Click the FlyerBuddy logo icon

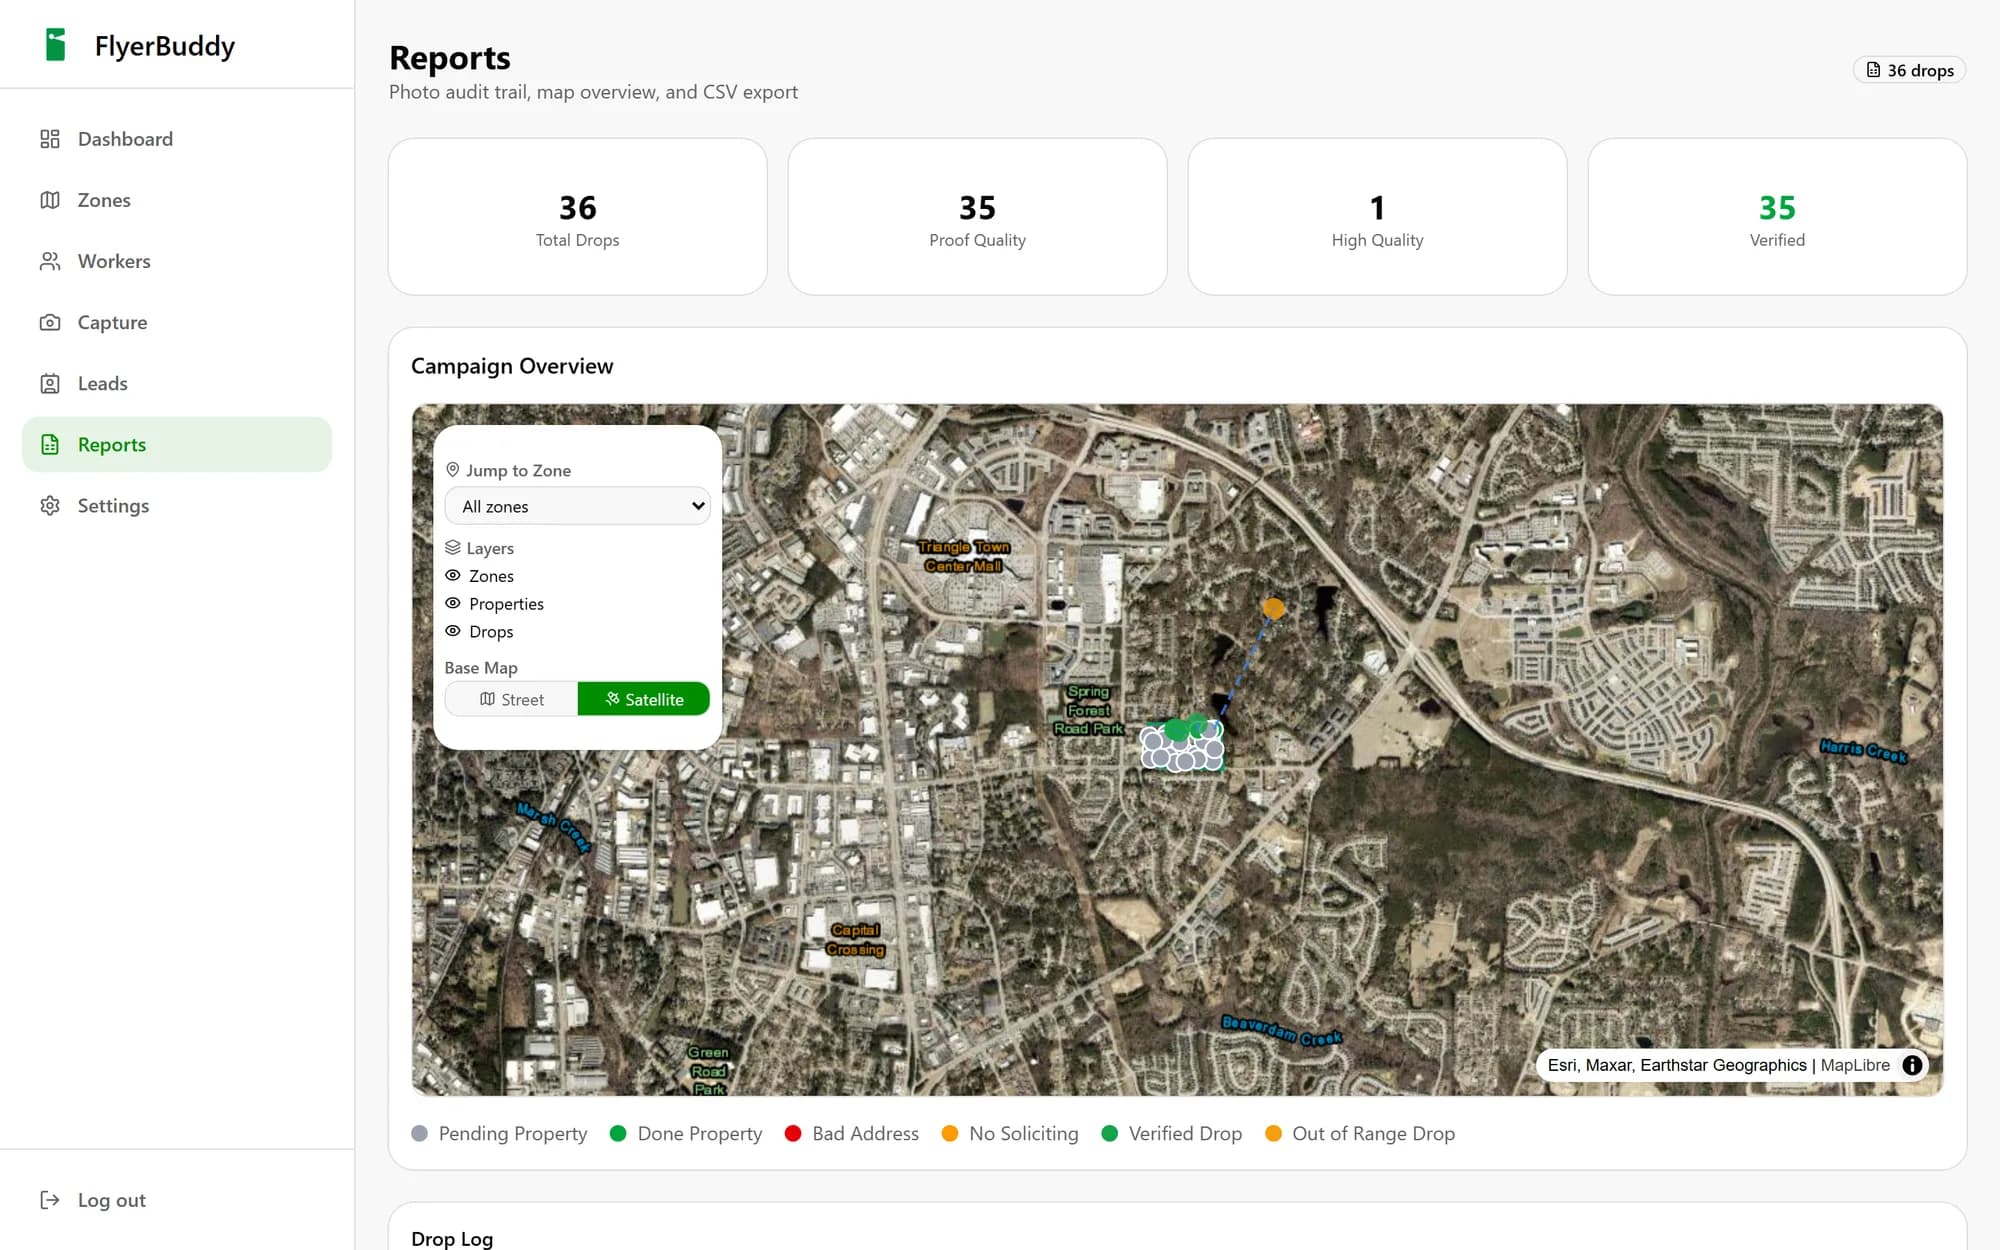[56, 45]
